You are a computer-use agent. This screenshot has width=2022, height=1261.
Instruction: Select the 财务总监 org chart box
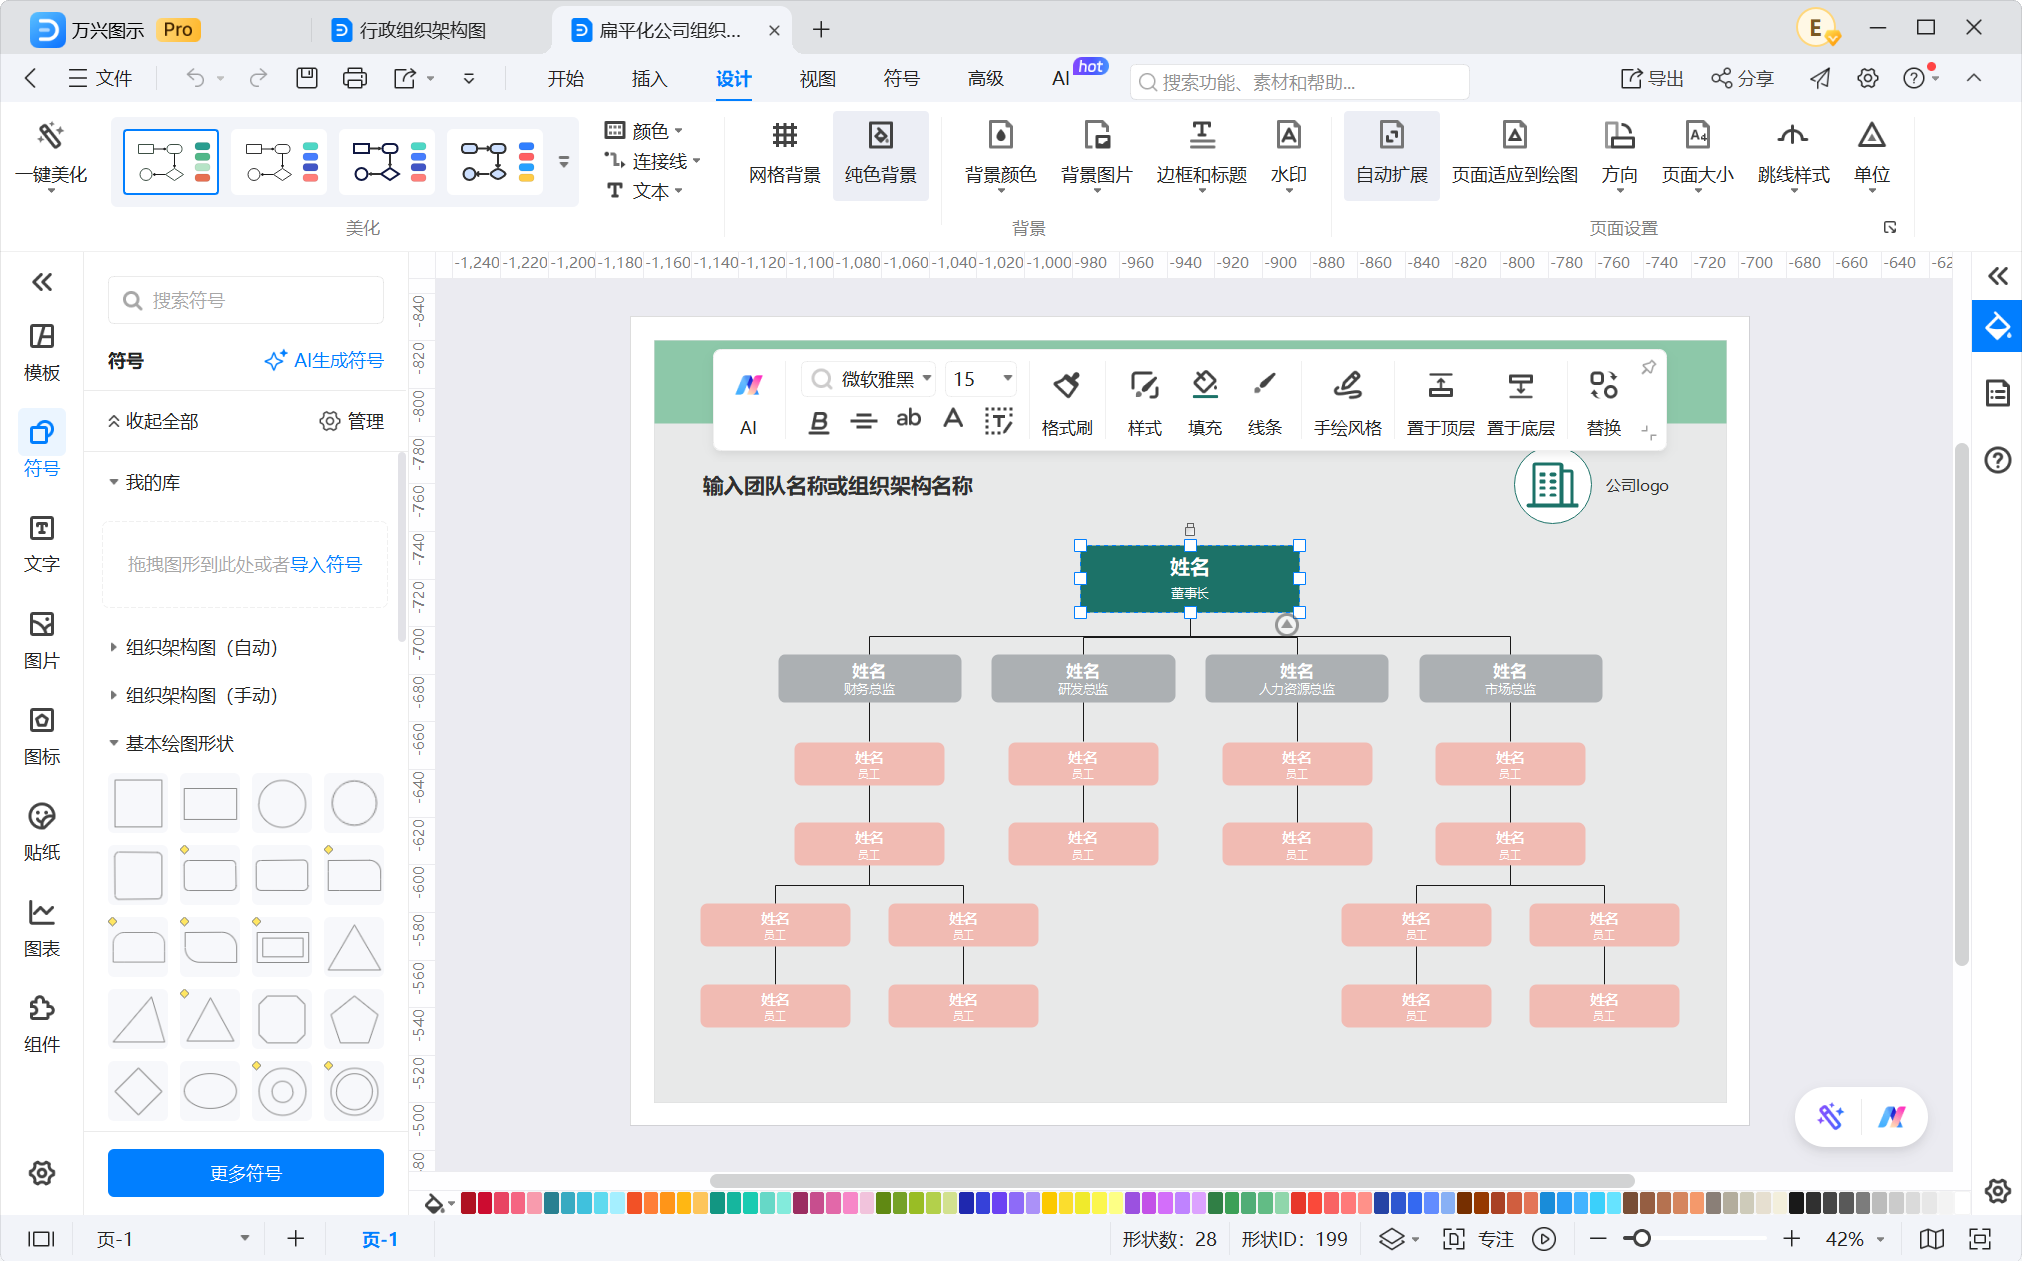(869, 679)
